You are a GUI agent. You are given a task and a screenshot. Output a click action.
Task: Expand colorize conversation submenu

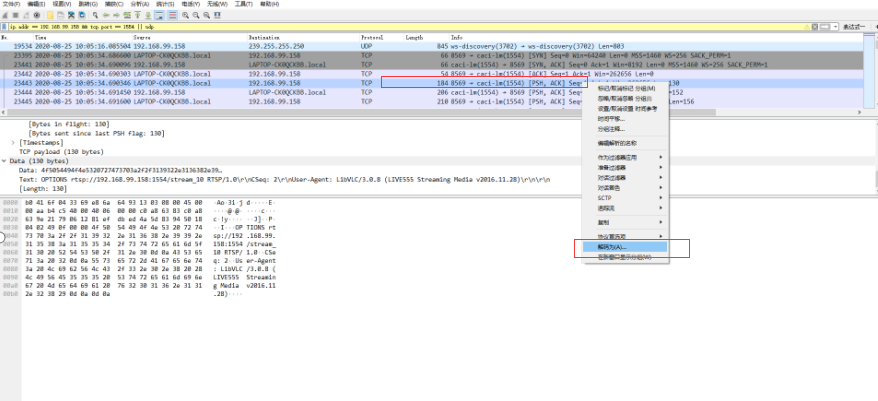(625, 188)
